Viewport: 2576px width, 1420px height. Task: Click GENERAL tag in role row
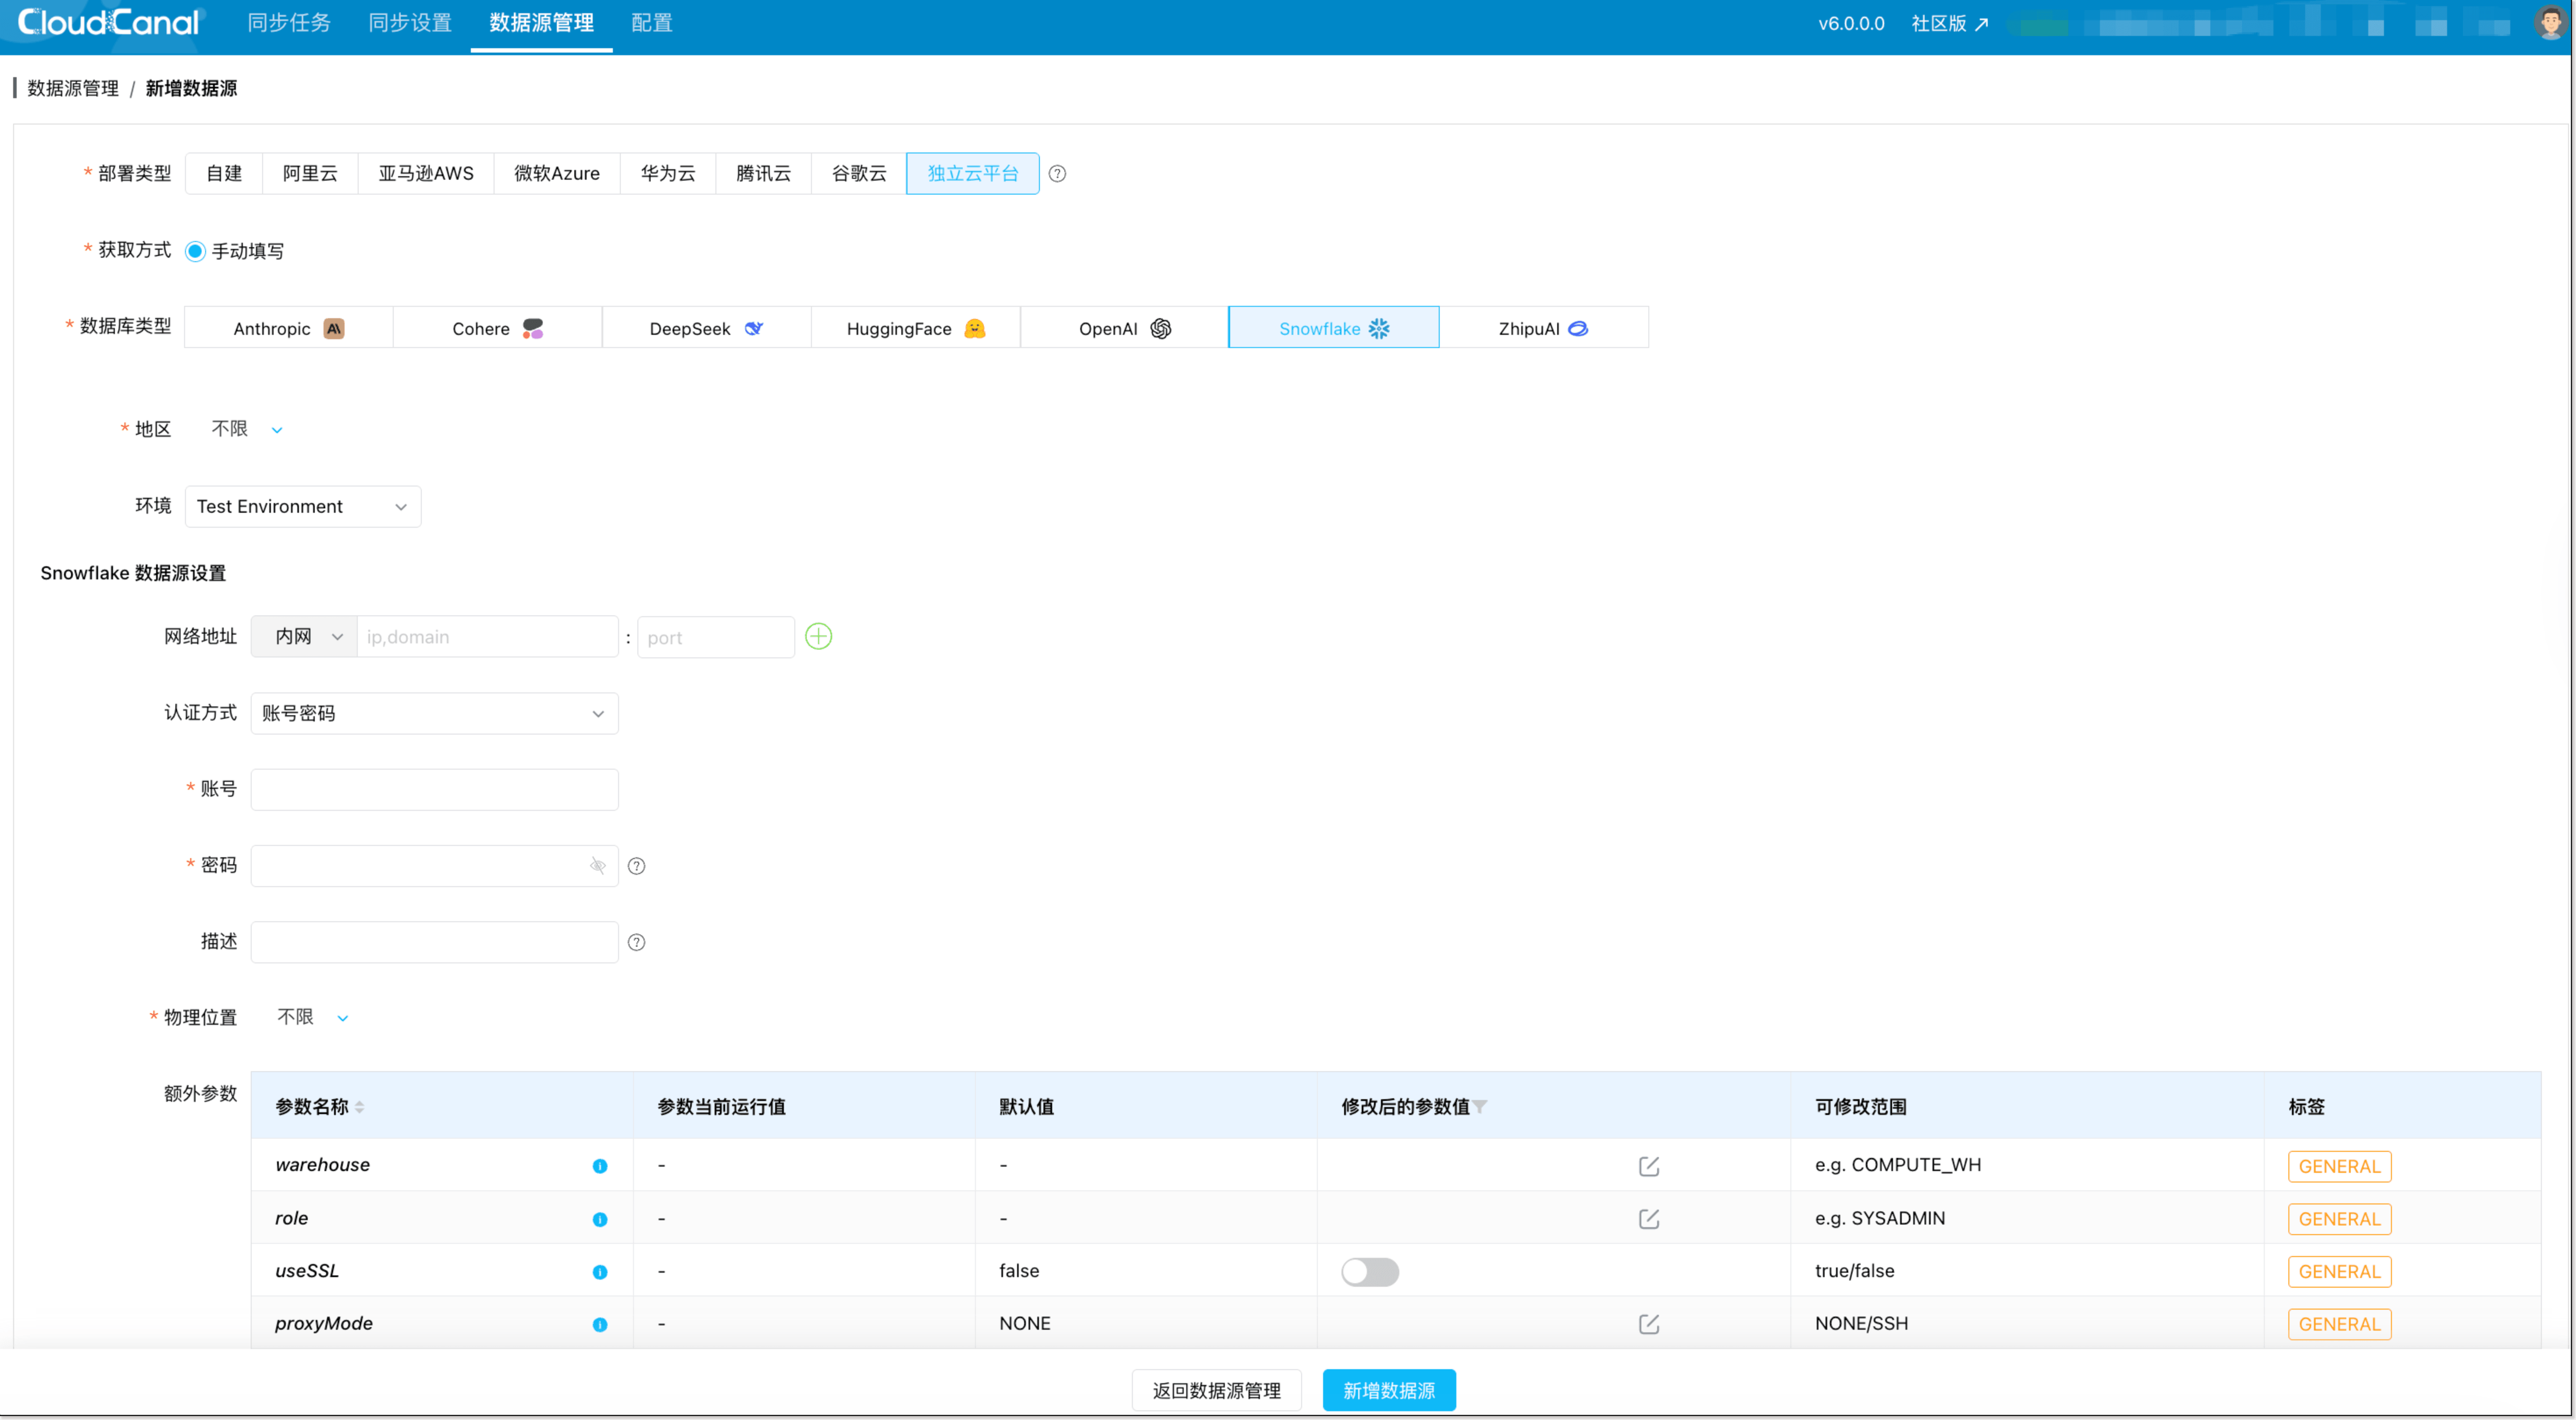pyautogui.click(x=2339, y=1219)
